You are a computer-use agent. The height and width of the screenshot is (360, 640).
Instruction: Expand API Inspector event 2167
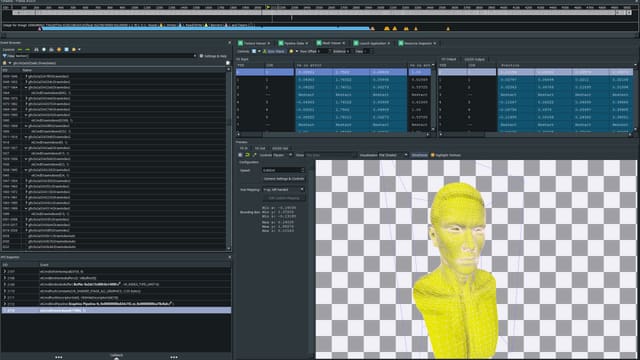(5, 271)
